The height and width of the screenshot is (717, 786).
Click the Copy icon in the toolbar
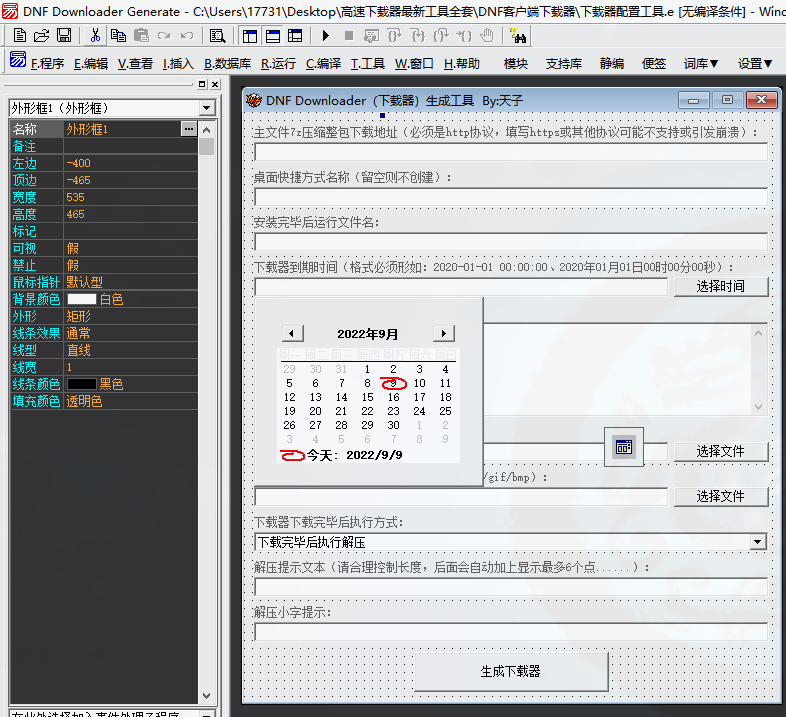tap(118, 36)
